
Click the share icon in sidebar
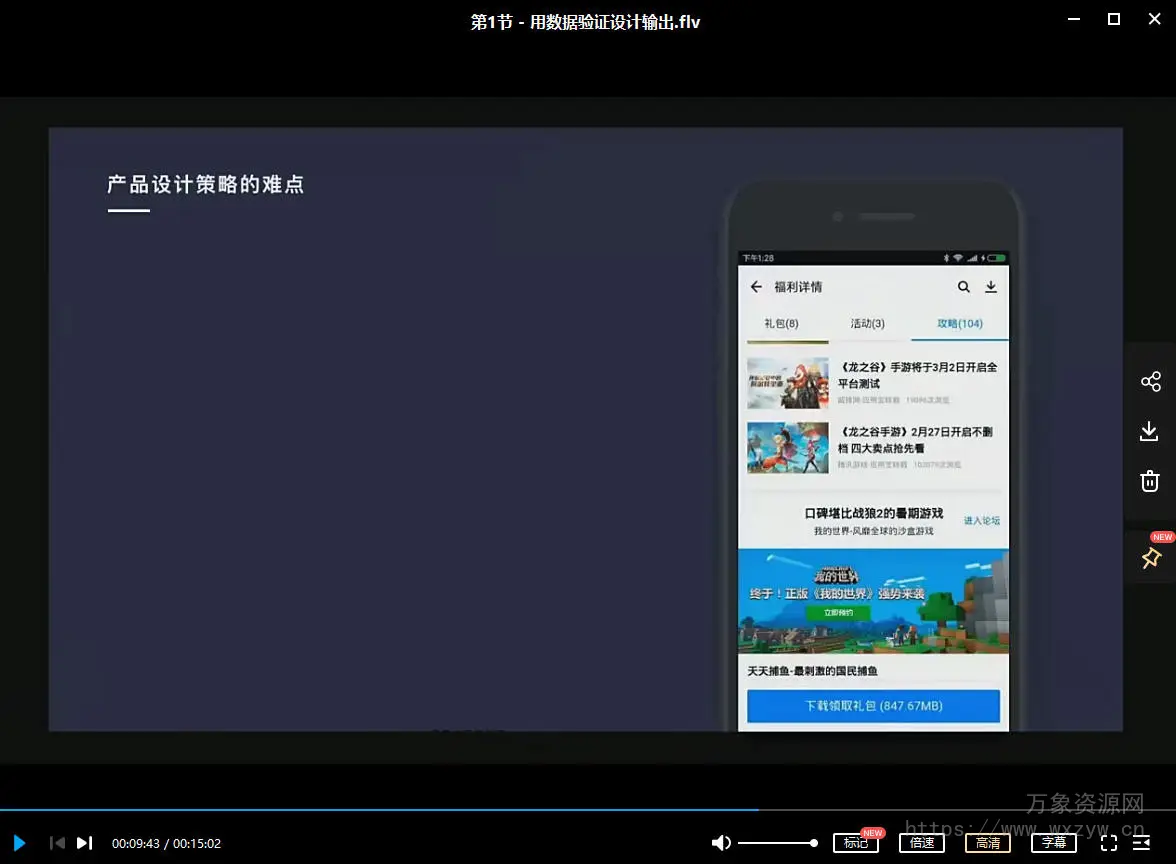(1150, 382)
